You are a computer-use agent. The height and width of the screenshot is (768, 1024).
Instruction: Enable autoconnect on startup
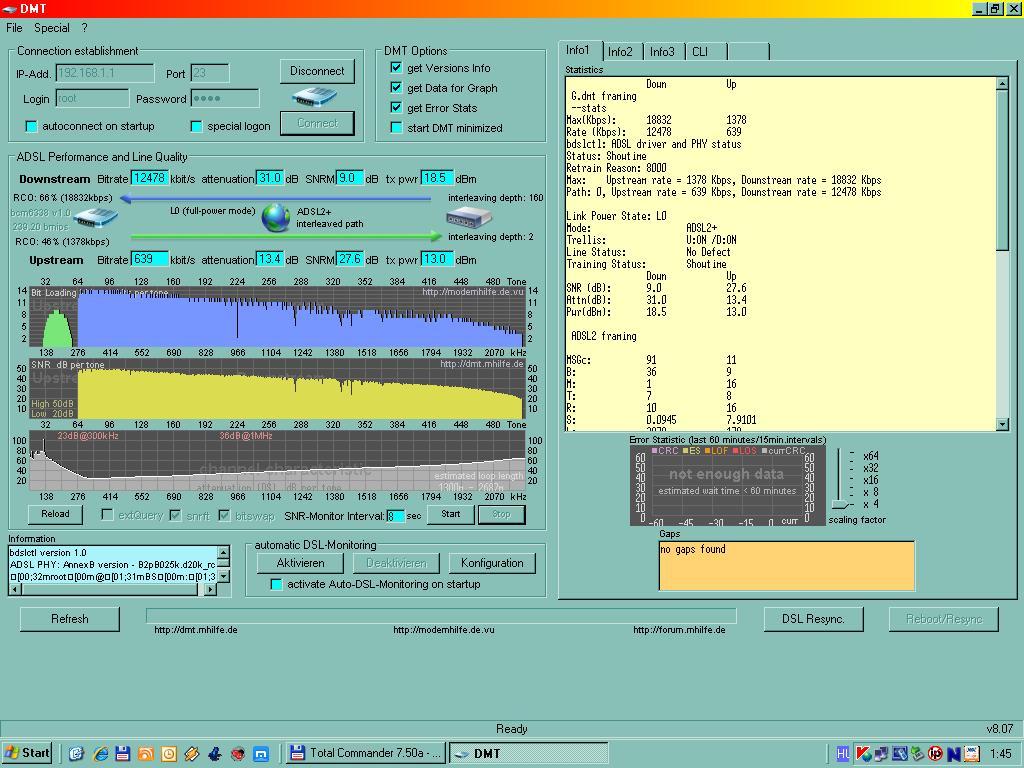click(x=31, y=126)
